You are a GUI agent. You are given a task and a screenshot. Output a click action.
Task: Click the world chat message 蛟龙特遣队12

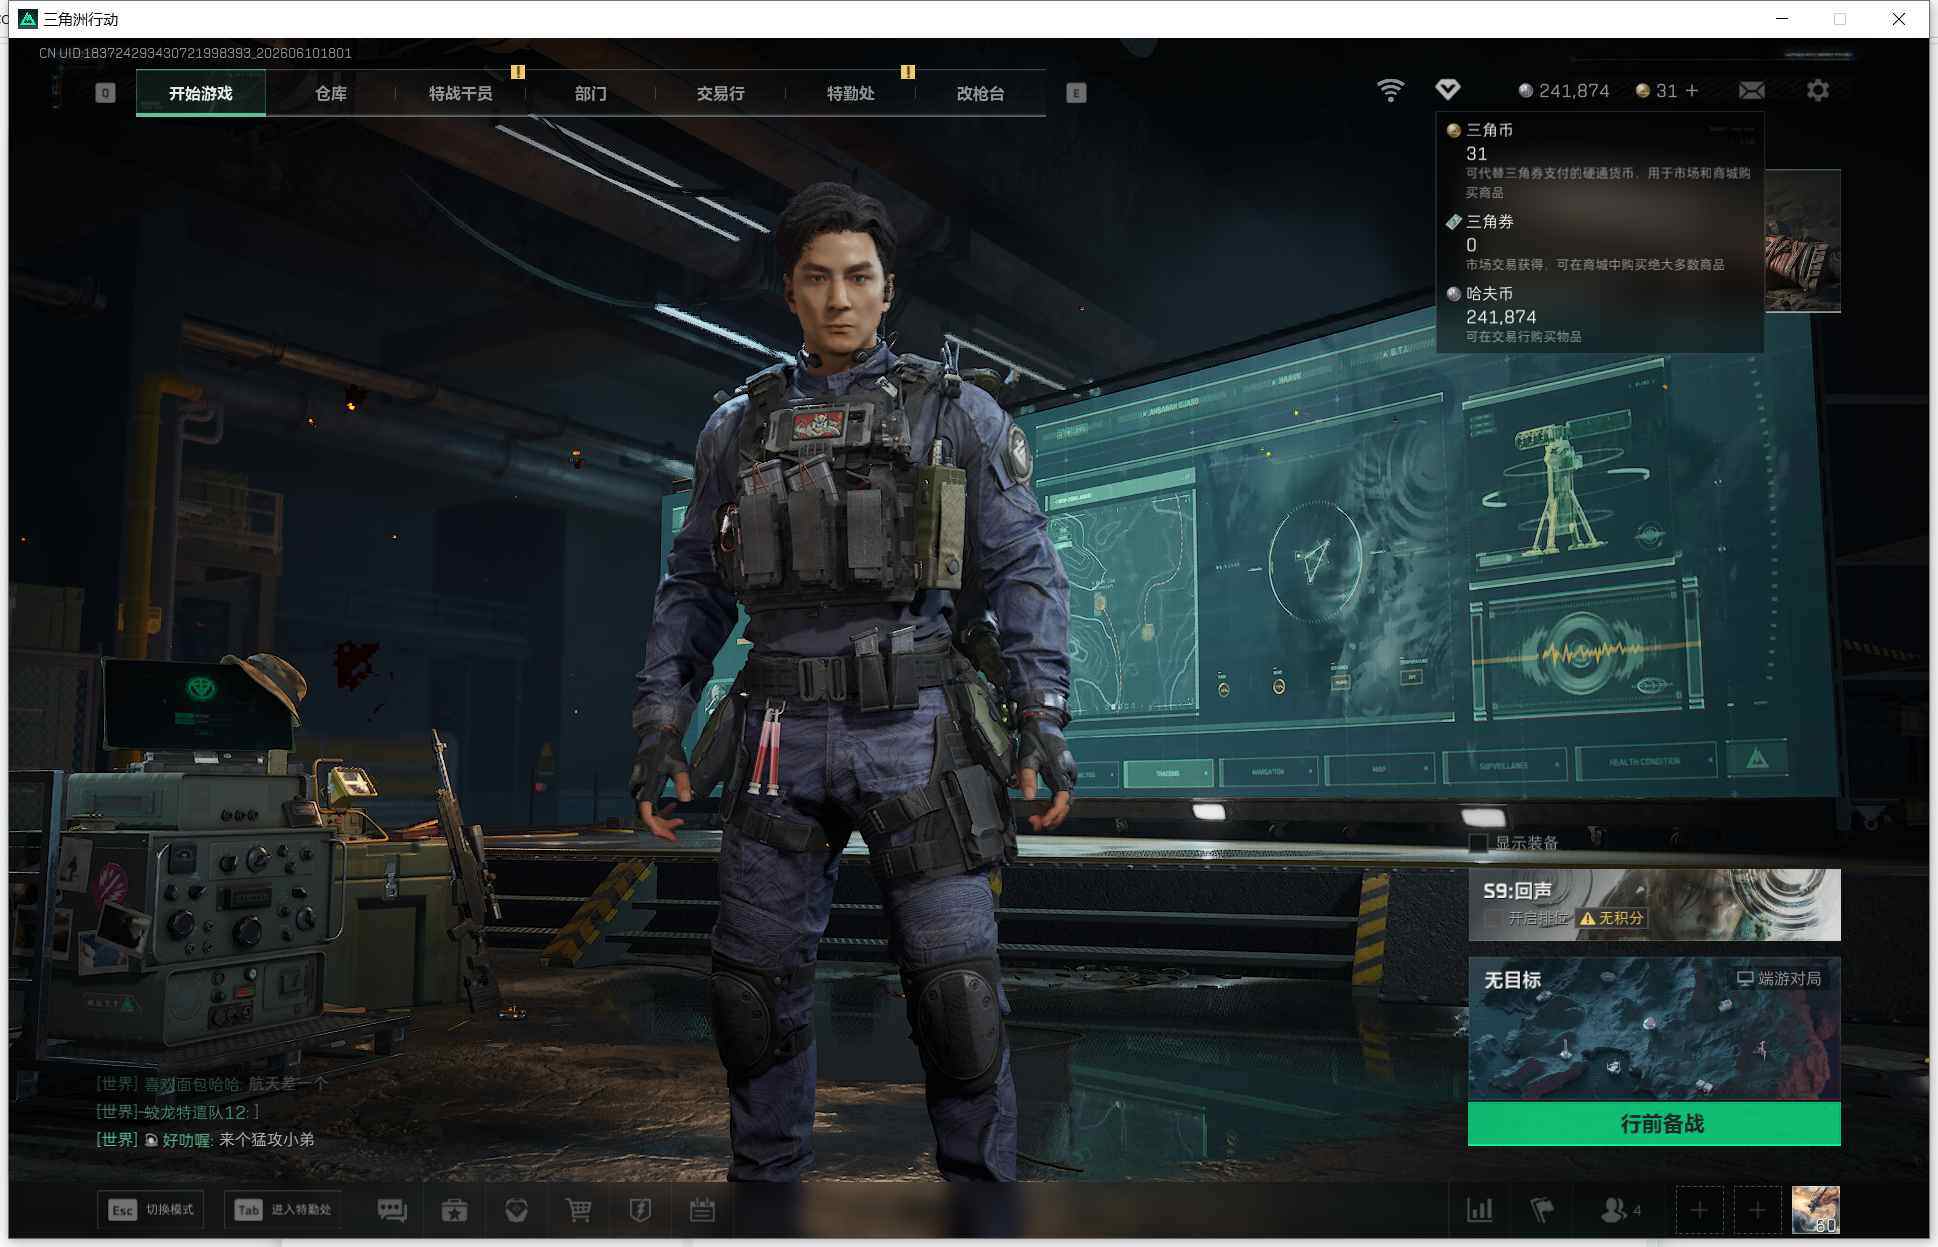click(x=177, y=1112)
